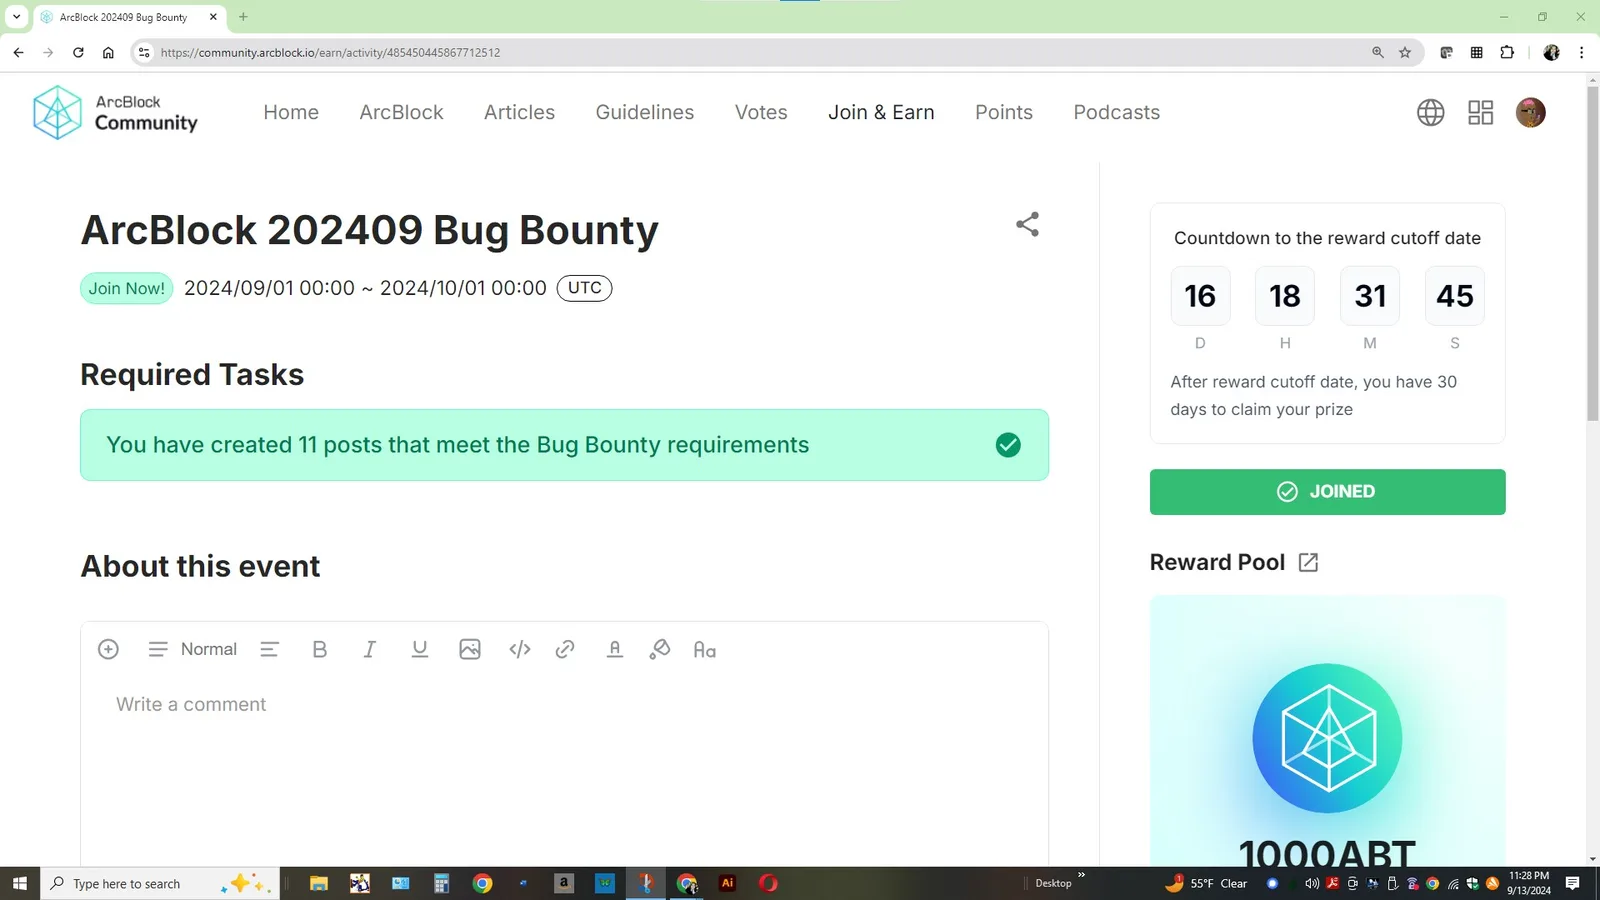Open Articles in navigation

coord(519,113)
